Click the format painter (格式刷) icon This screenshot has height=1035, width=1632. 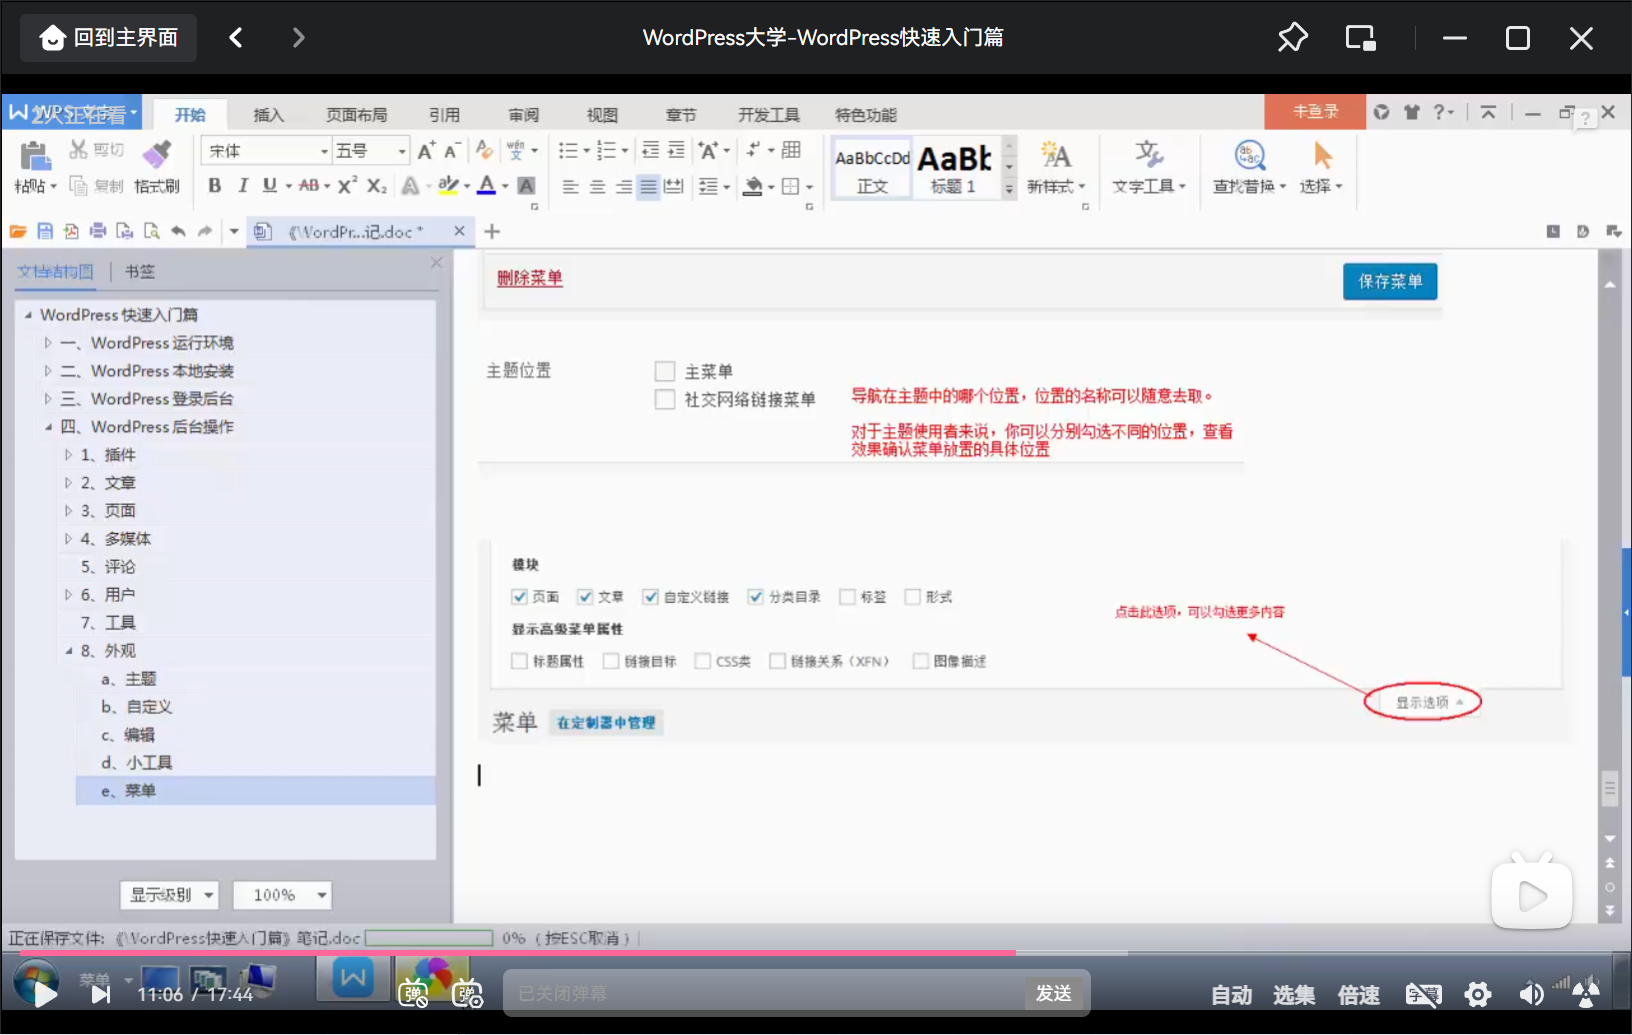tap(157, 154)
